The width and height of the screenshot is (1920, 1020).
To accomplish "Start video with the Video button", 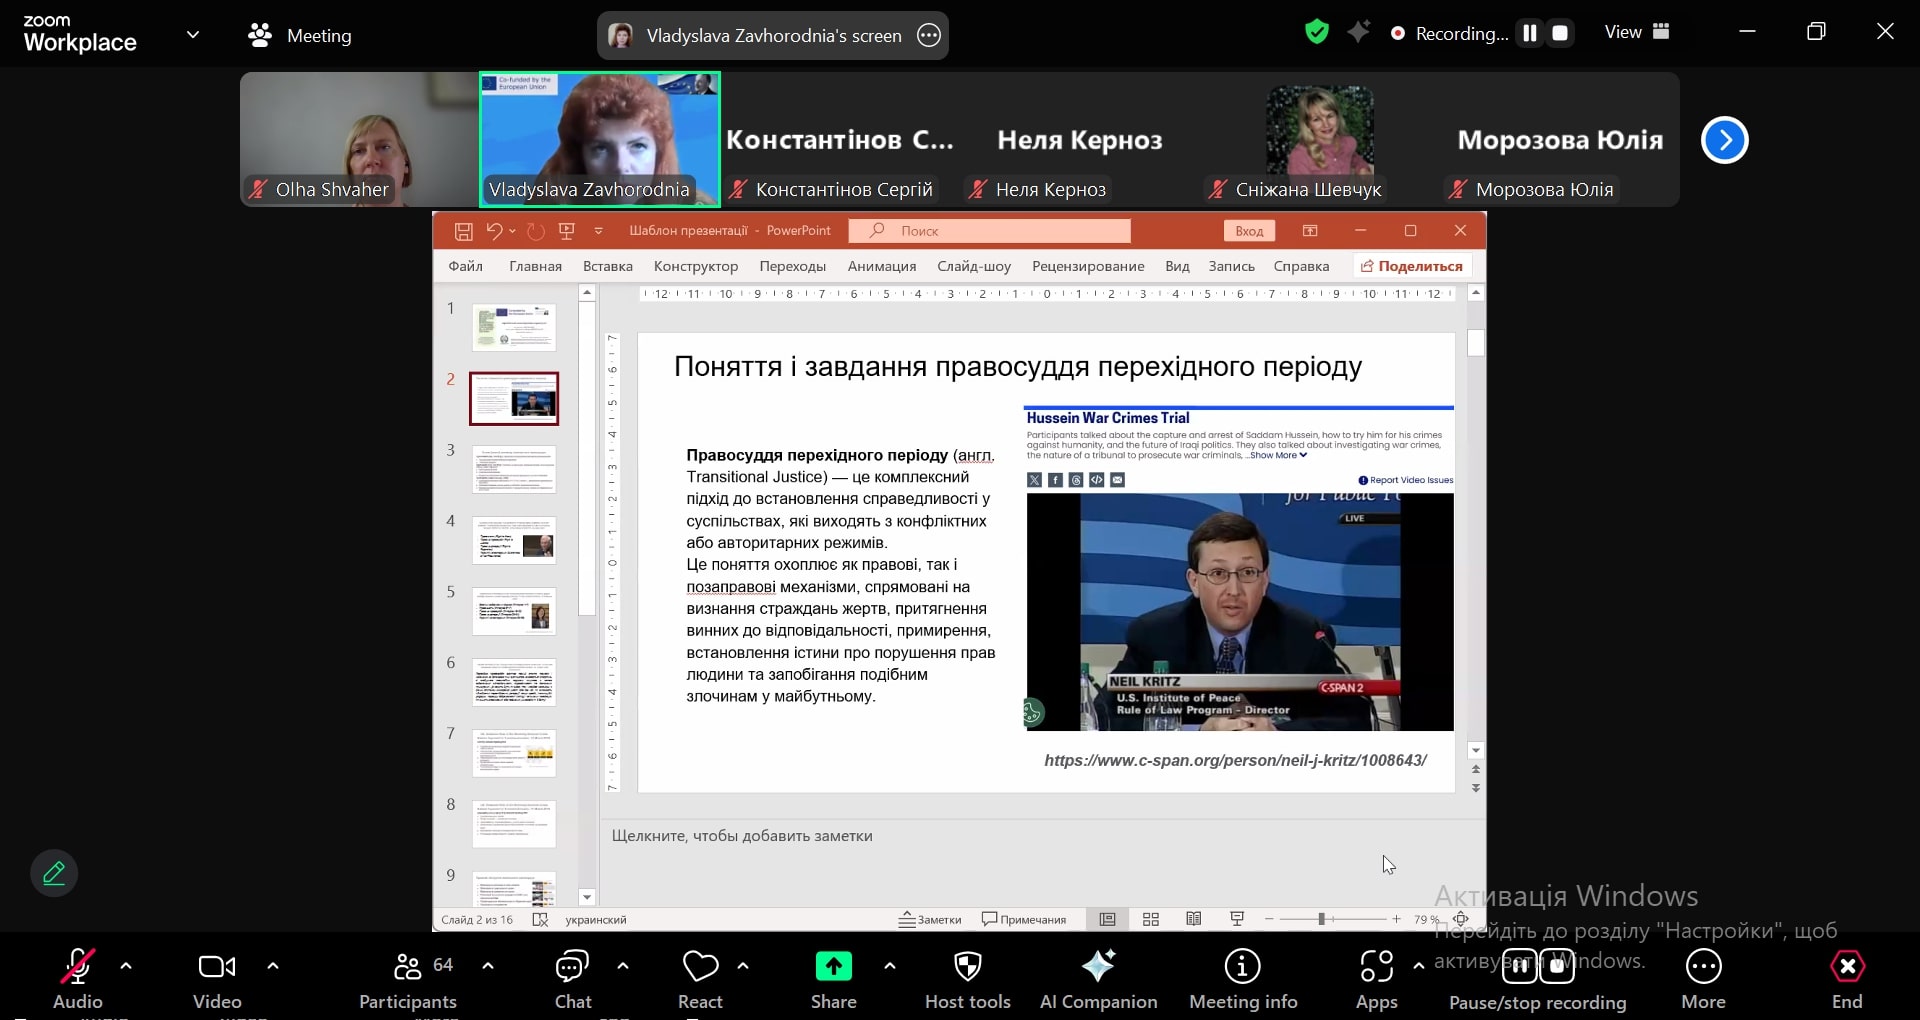I will coord(217,980).
